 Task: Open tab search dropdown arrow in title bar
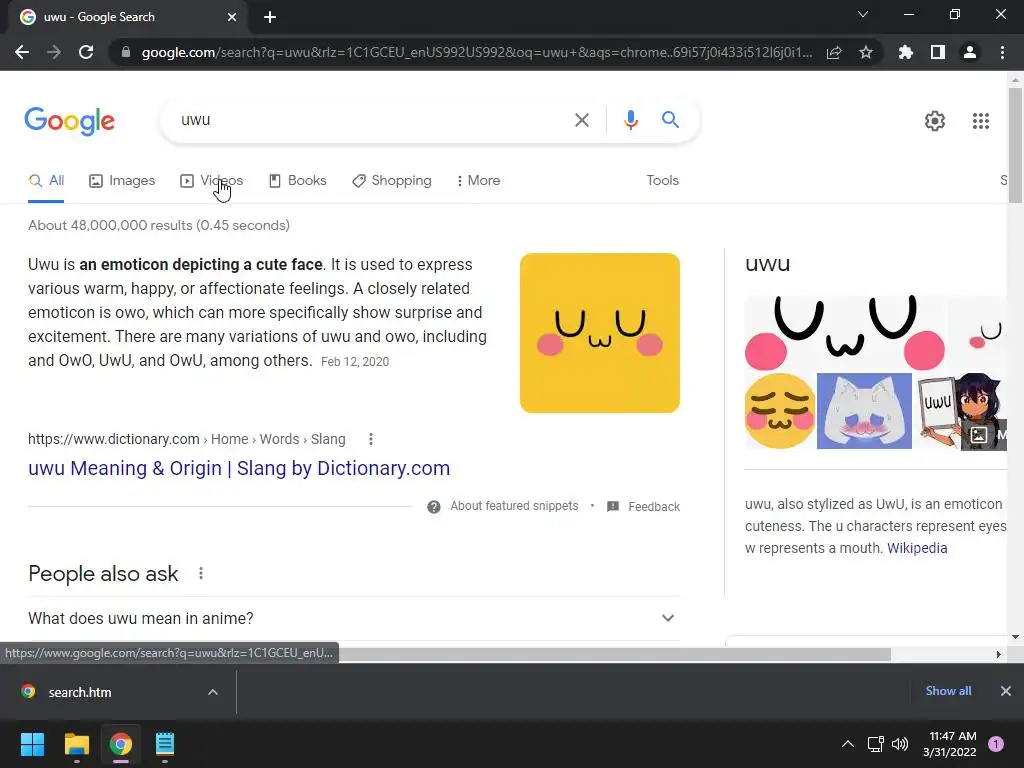(863, 14)
